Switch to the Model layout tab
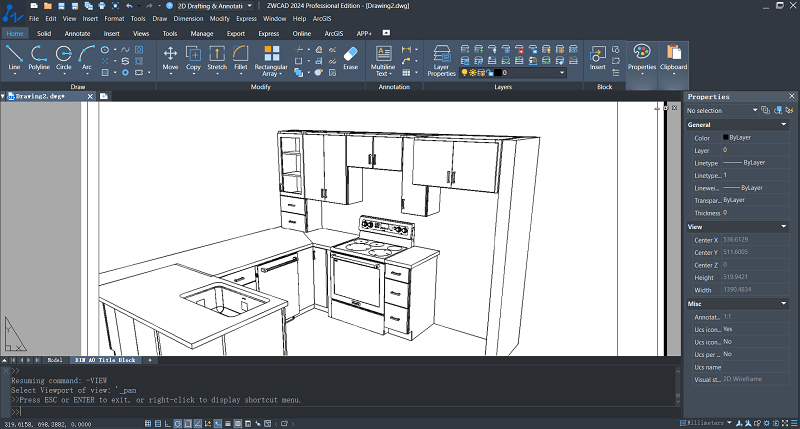 (x=54, y=359)
